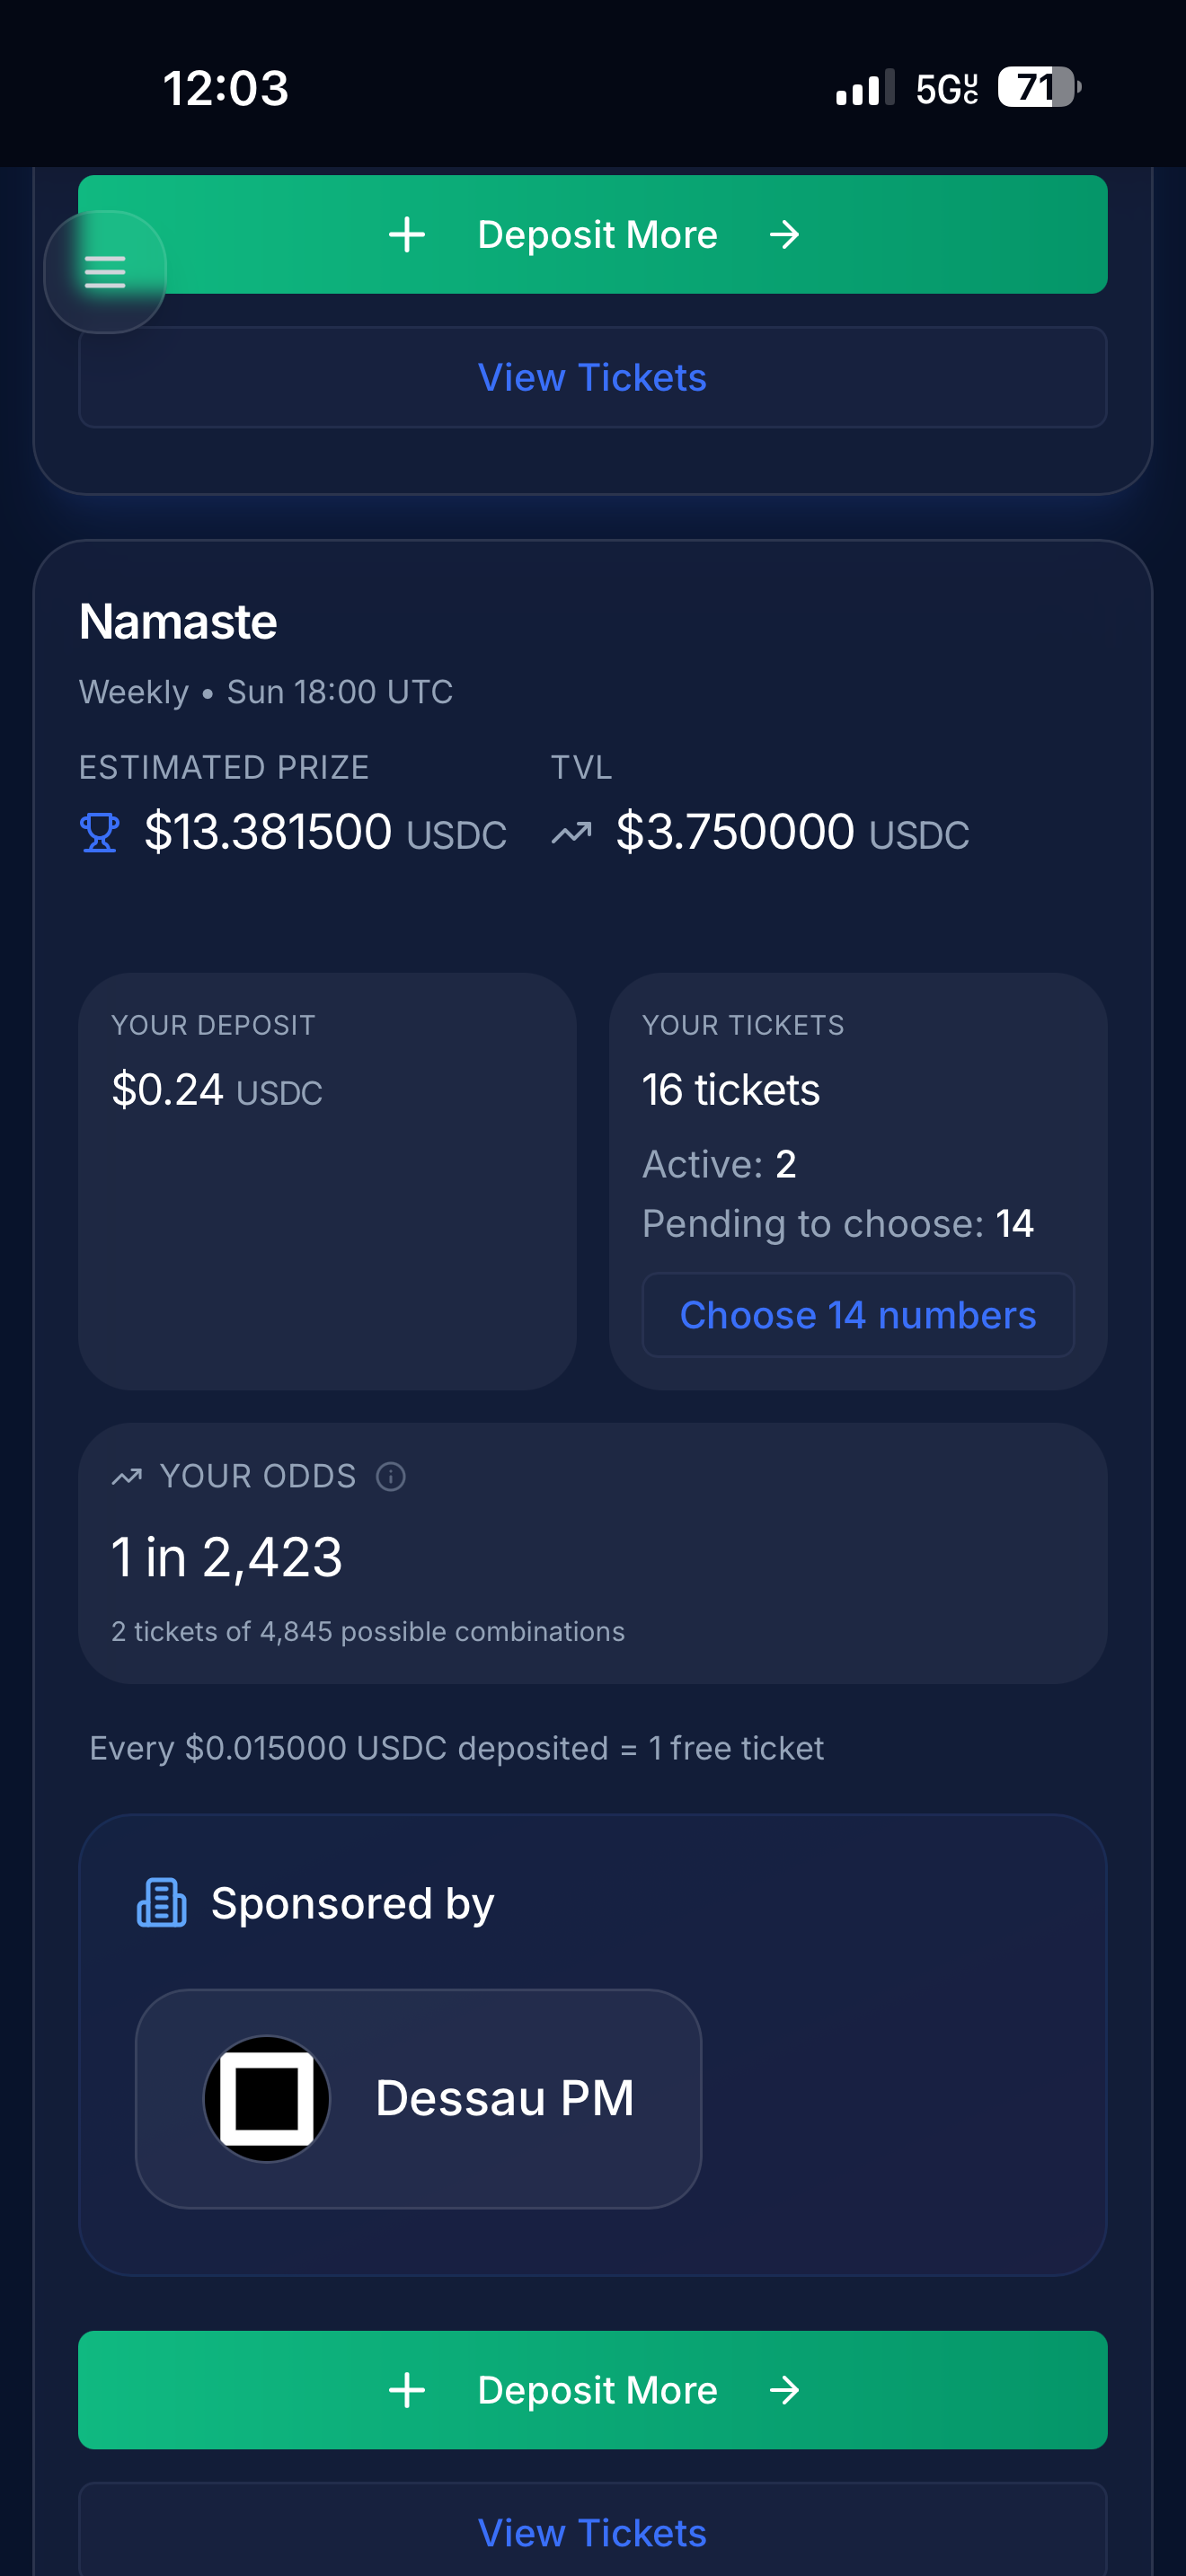Image resolution: width=1186 pixels, height=2576 pixels.
Task: Tap the Dessau PM sponsor logo
Action: coord(267,2098)
